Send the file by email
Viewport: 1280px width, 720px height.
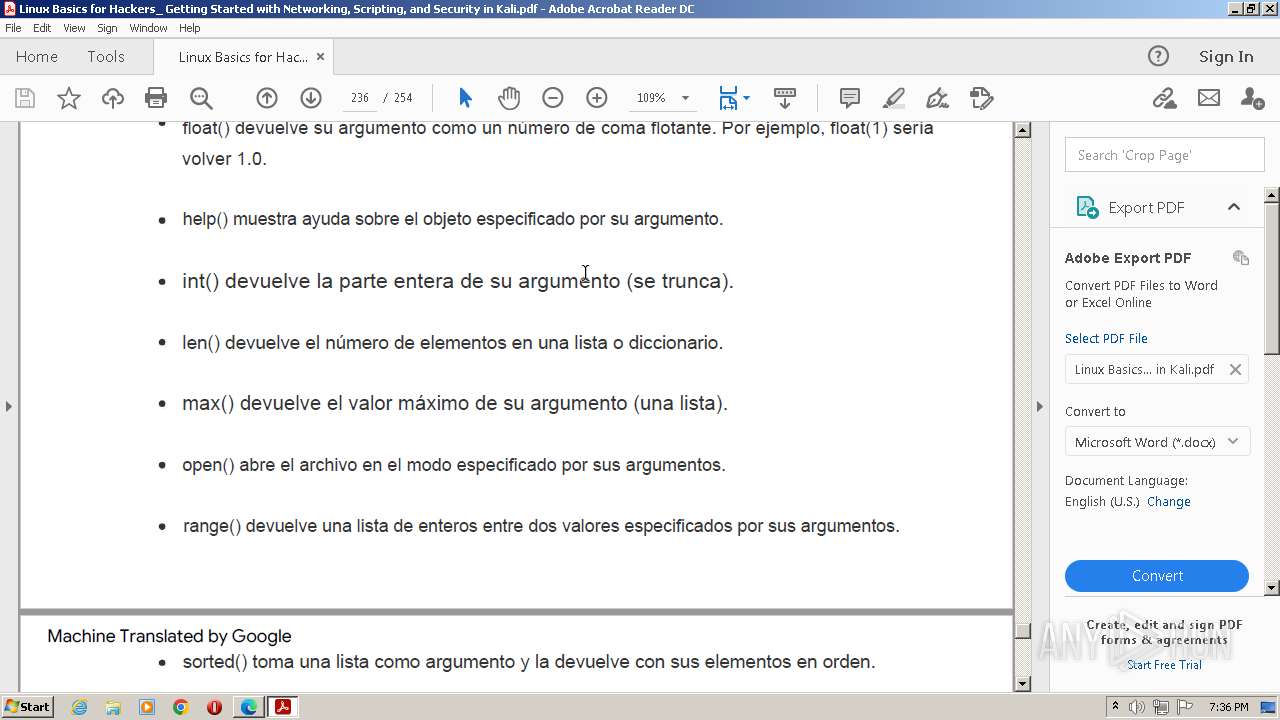(x=1209, y=98)
